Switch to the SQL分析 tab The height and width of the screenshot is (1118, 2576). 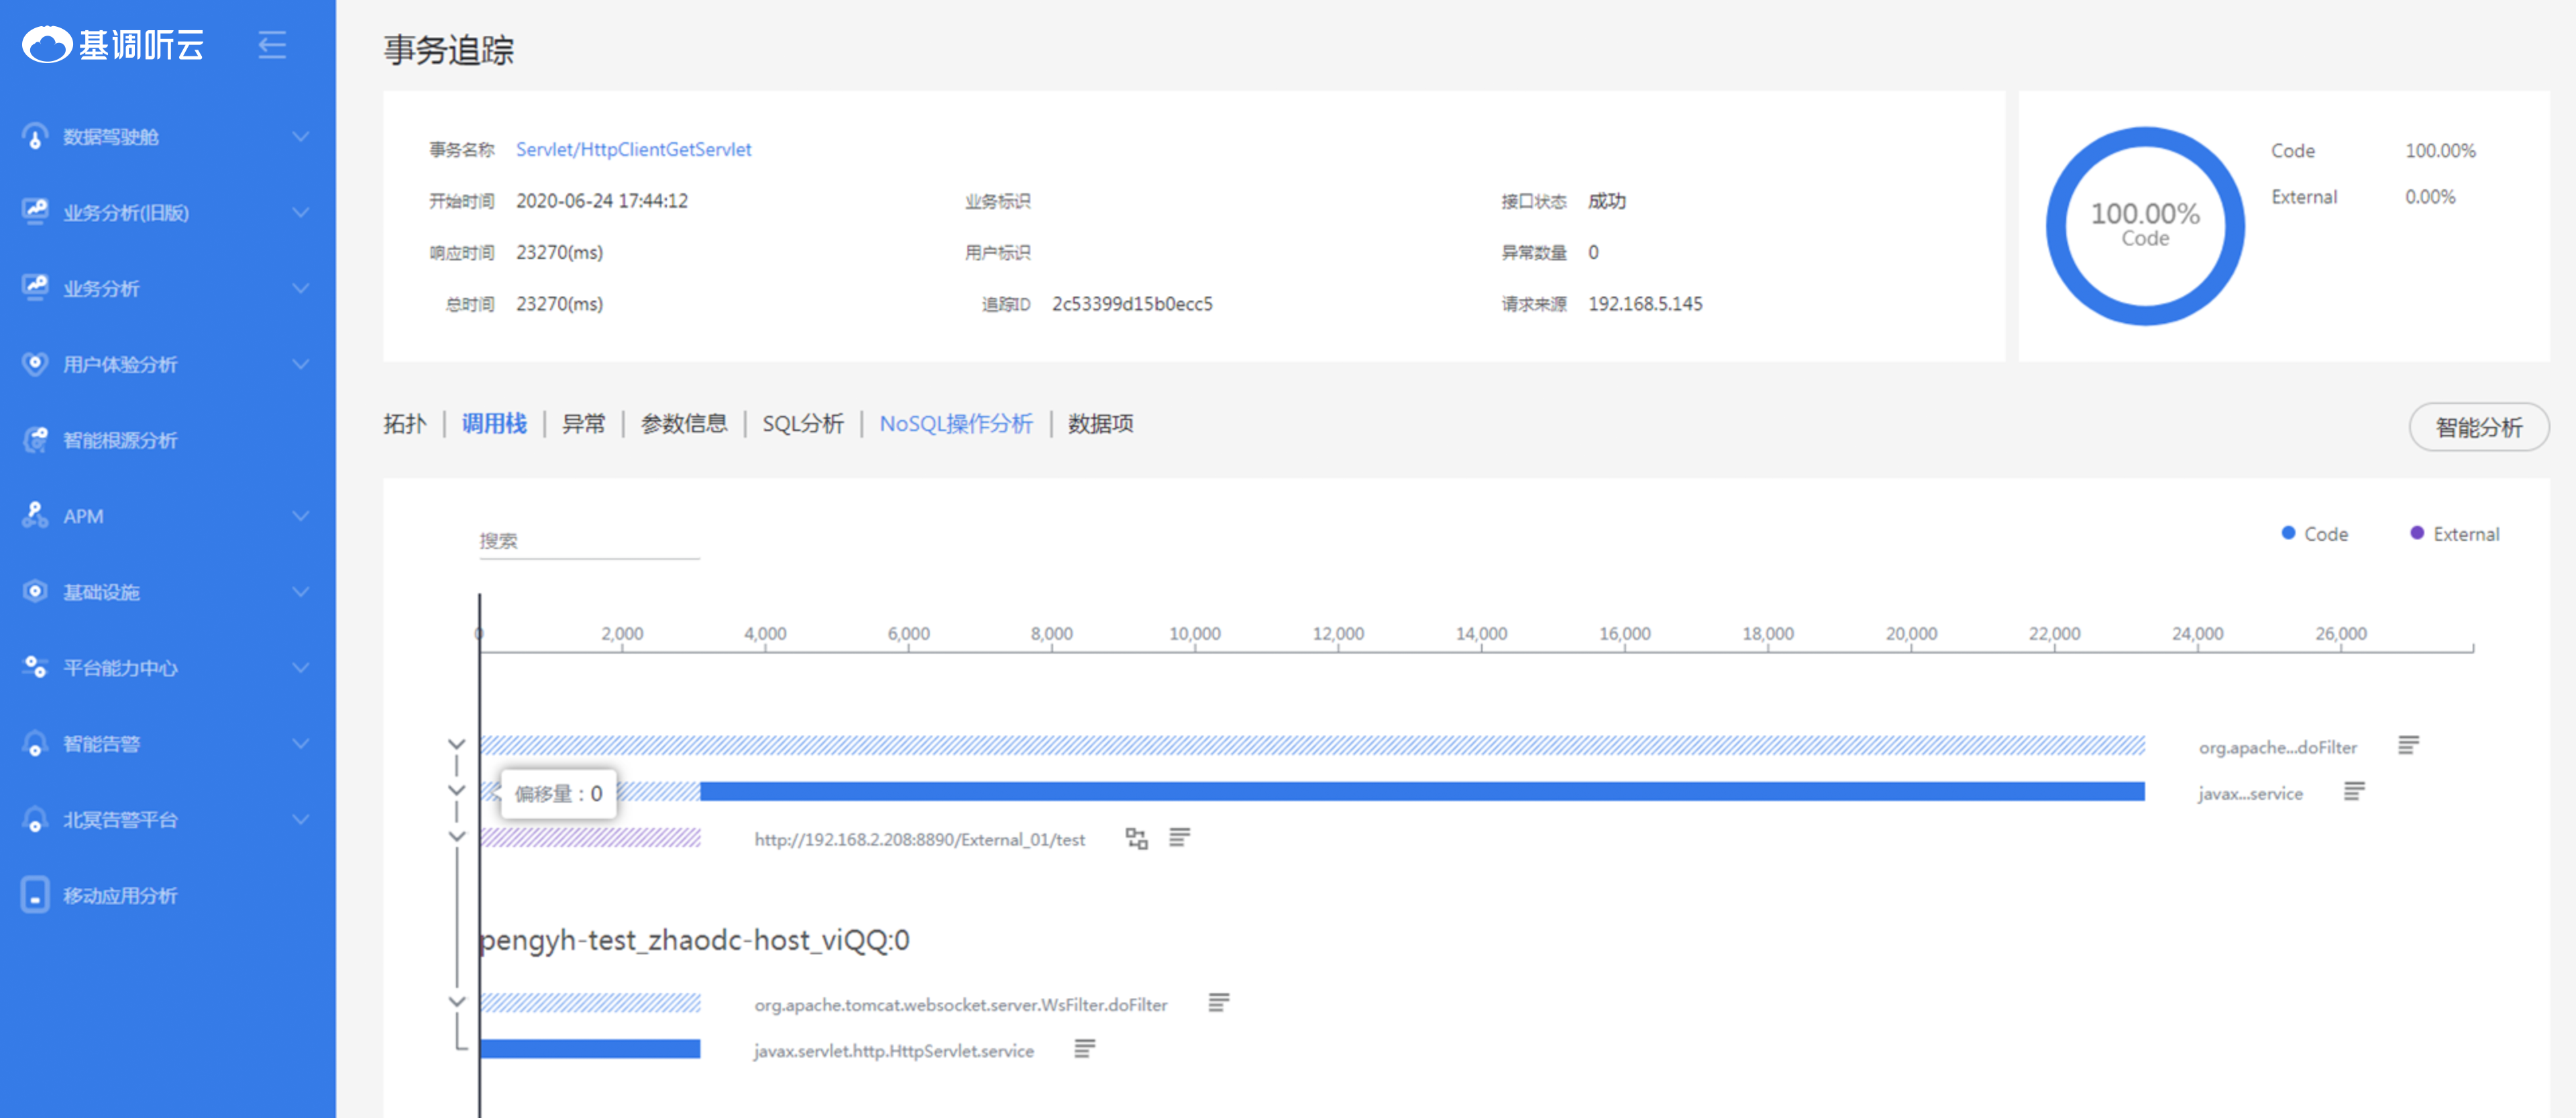802,424
